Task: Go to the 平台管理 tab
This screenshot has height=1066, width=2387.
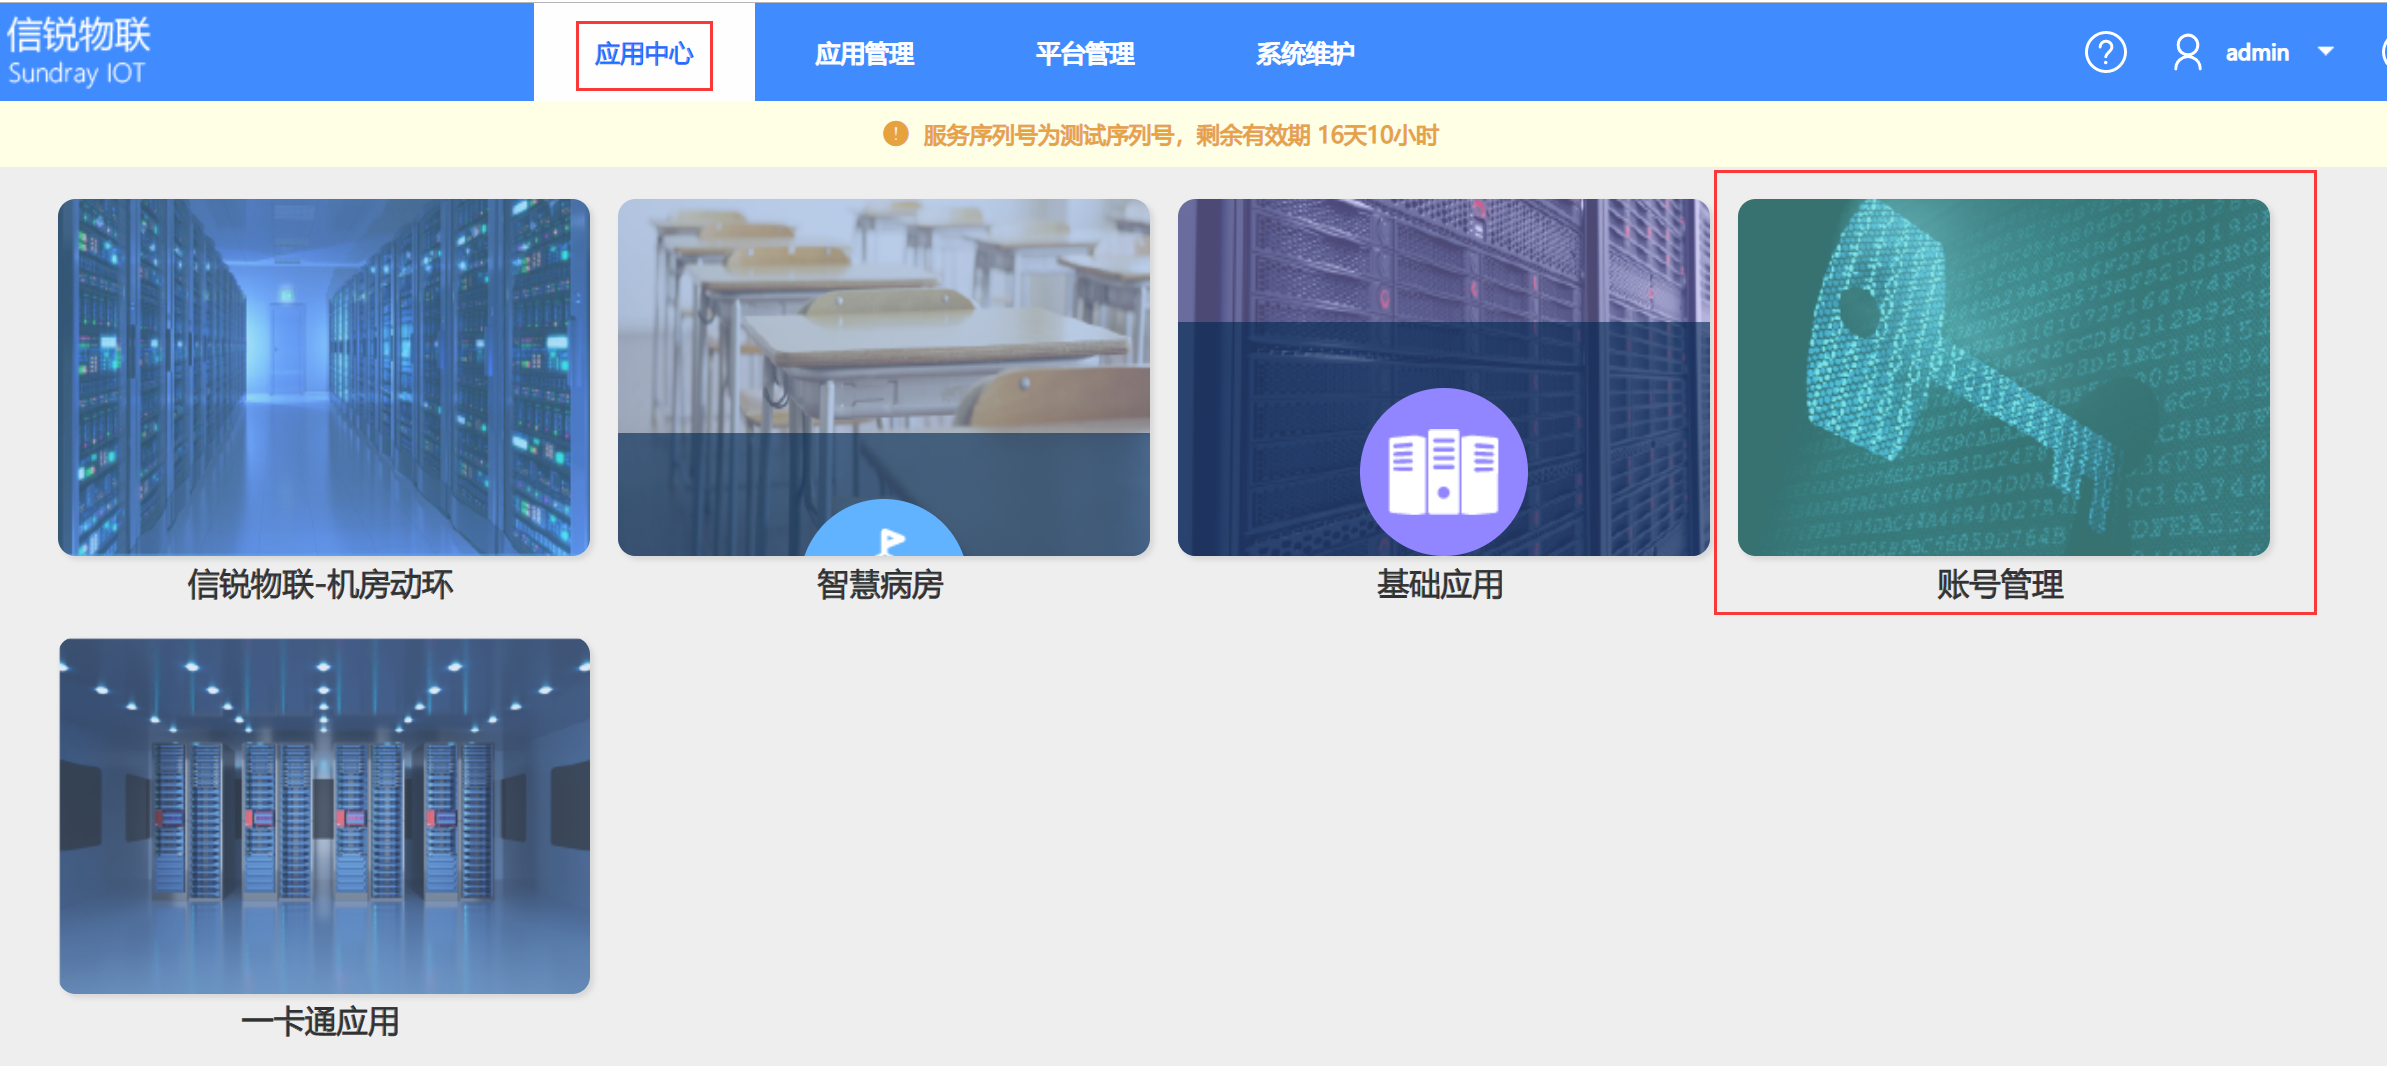Action: 1084,54
